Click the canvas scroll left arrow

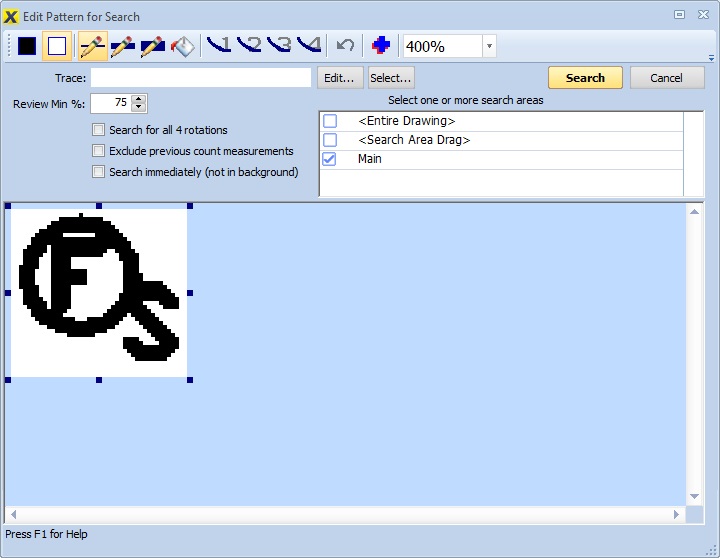[x=13, y=514]
